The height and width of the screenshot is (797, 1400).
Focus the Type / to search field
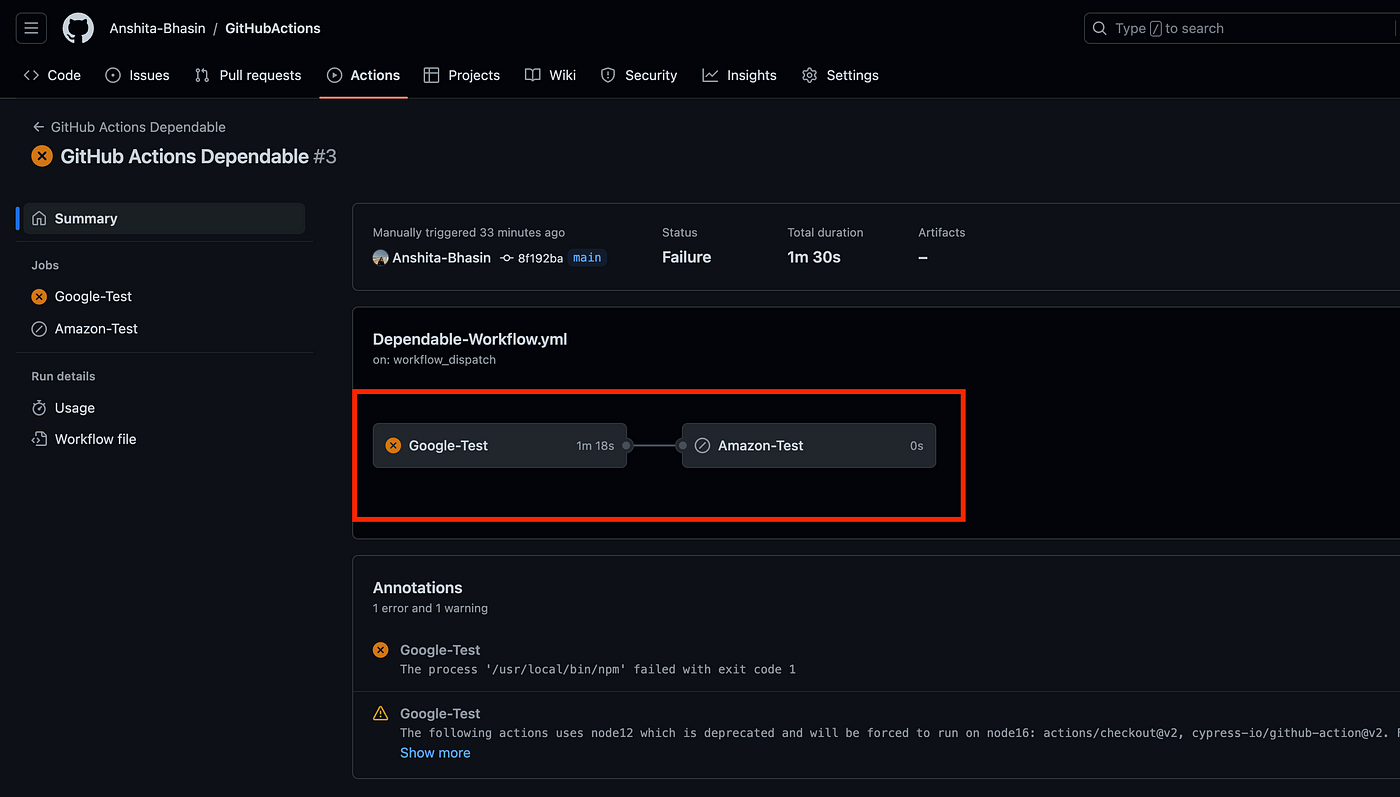click(1242, 28)
